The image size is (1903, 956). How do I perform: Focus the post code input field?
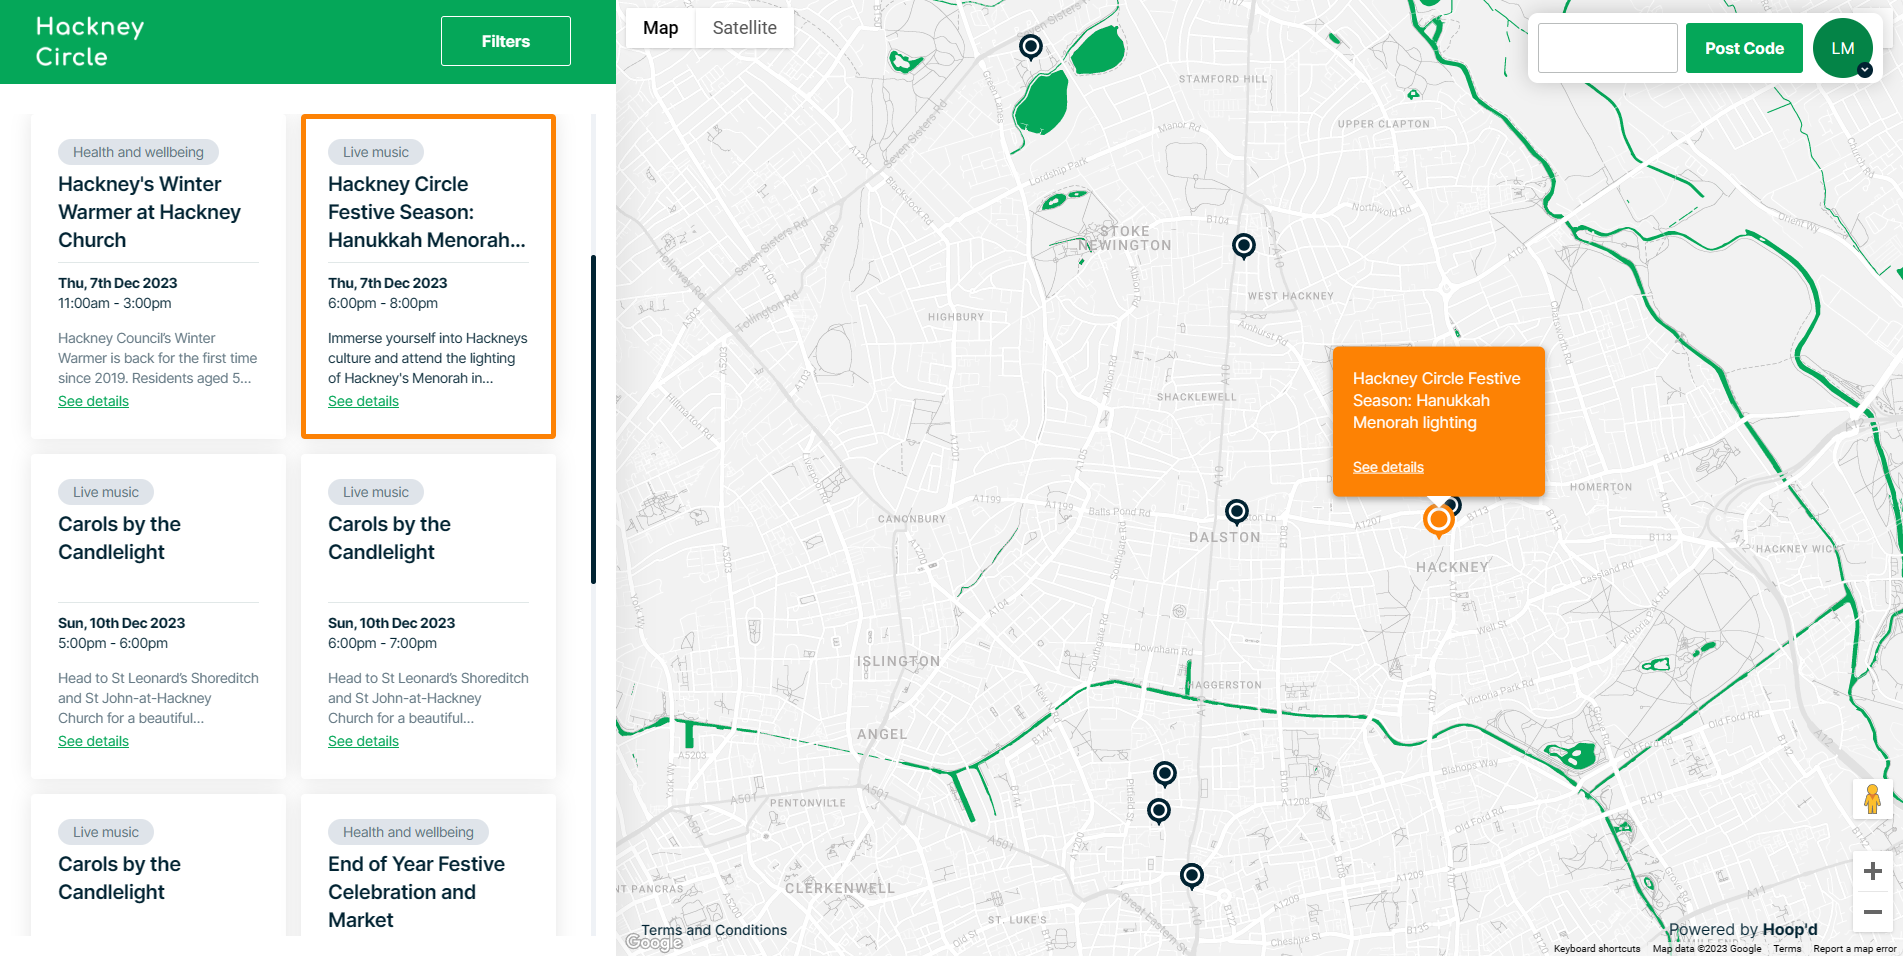pos(1607,48)
